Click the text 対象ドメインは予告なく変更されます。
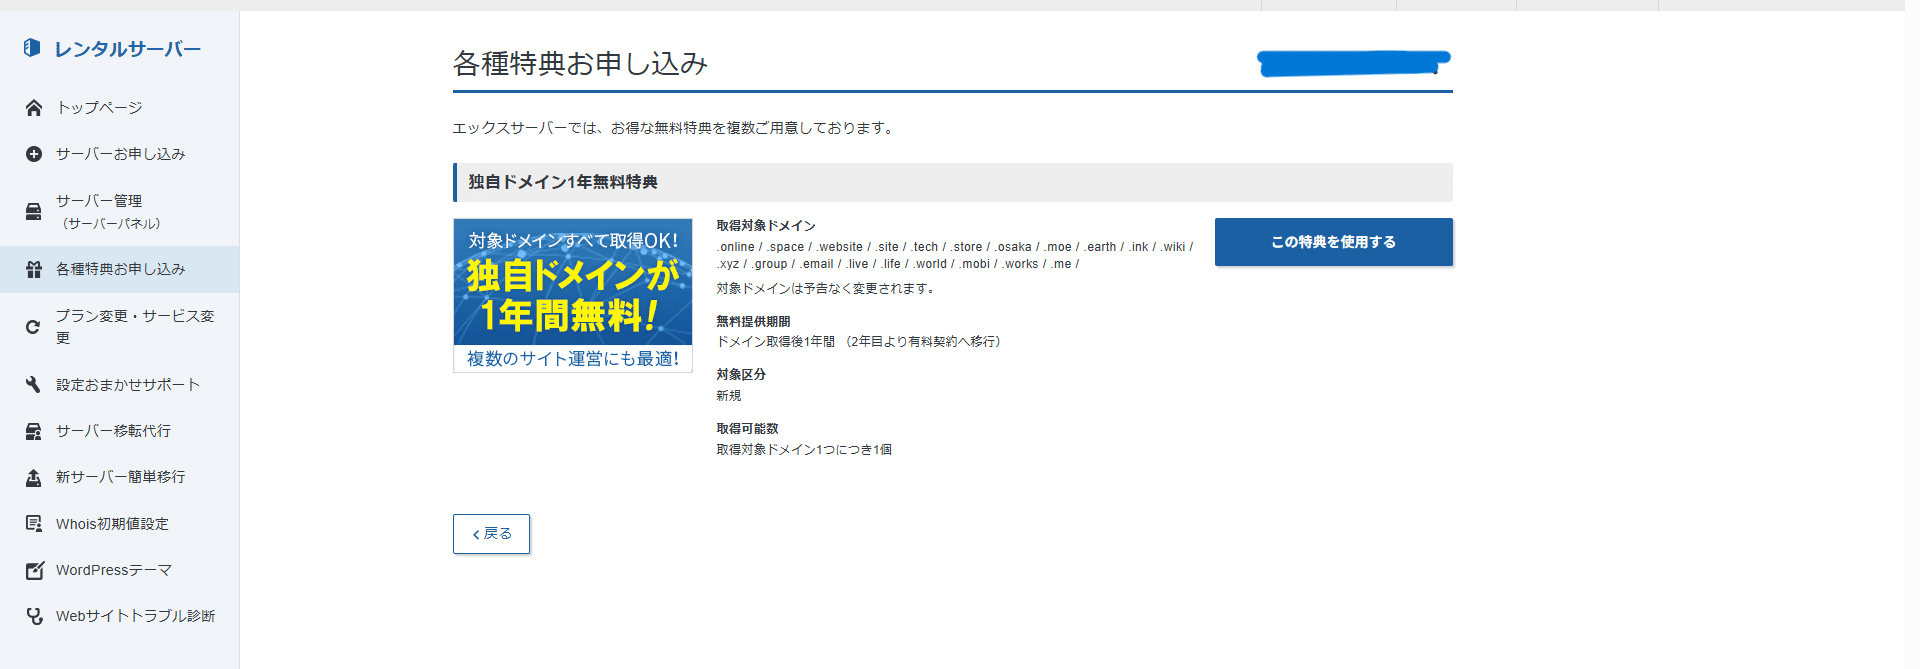 tap(828, 289)
